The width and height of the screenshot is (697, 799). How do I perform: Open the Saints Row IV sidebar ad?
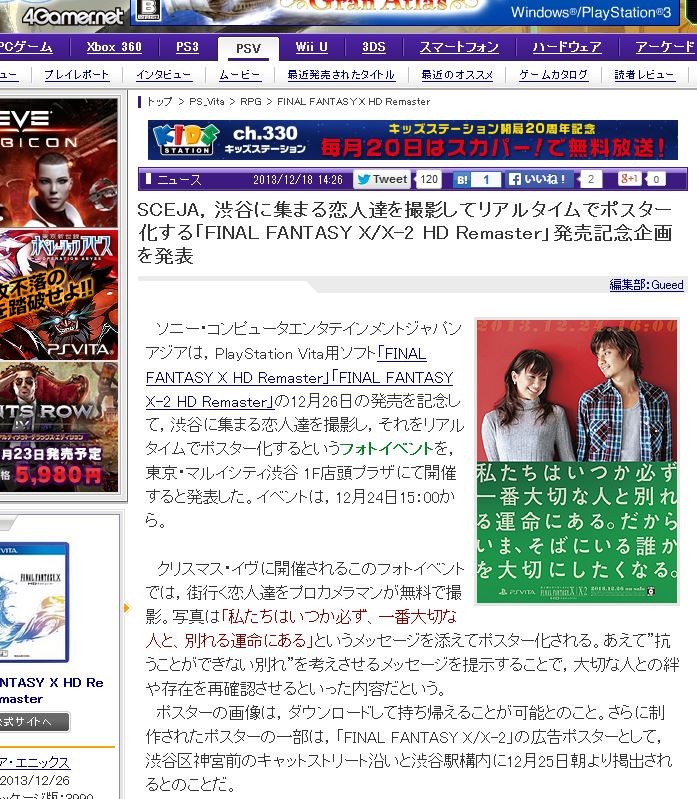59,427
